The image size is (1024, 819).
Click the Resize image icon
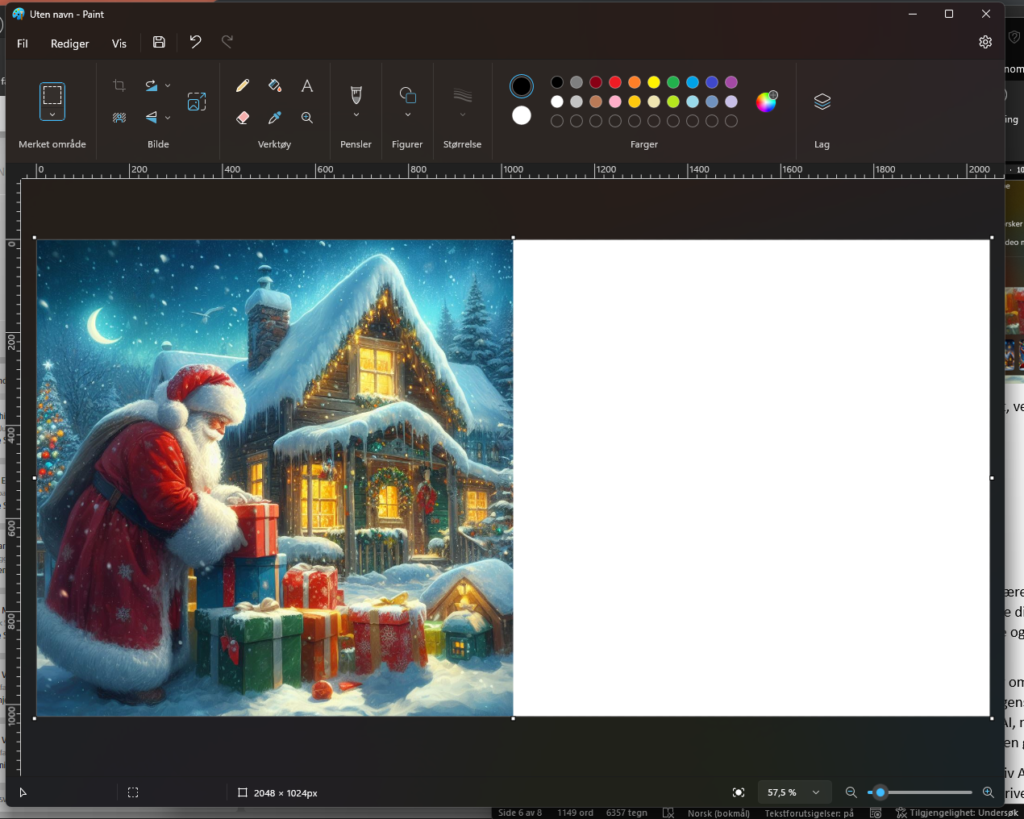pyautogui.click(x=196, y=101)
